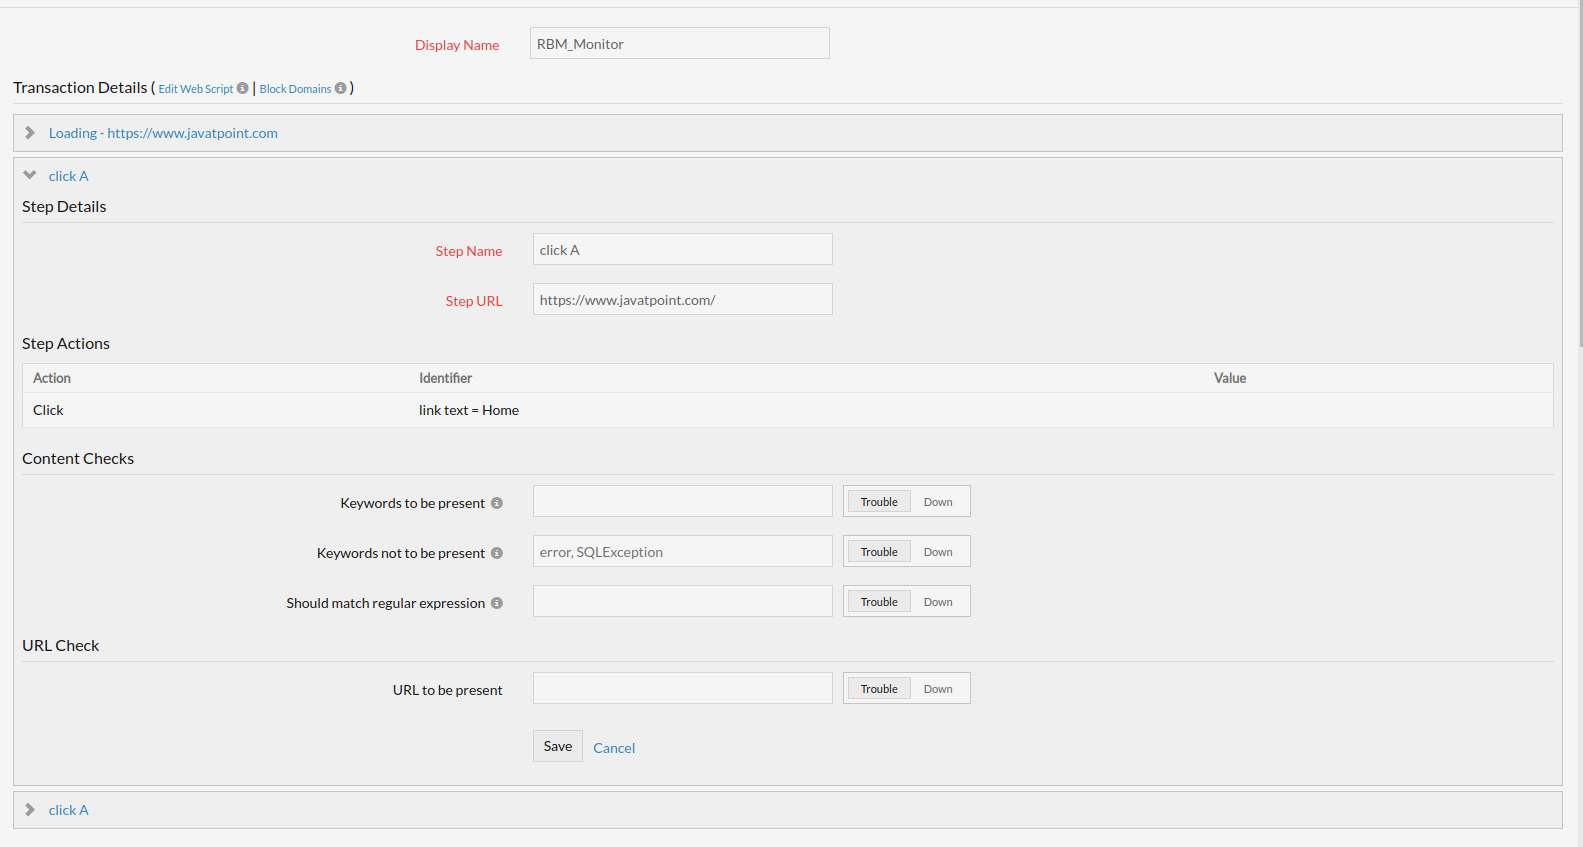This screenshot has height=847, width=1583.
Task: Open the Block Domains link
Action: (295, 89)
